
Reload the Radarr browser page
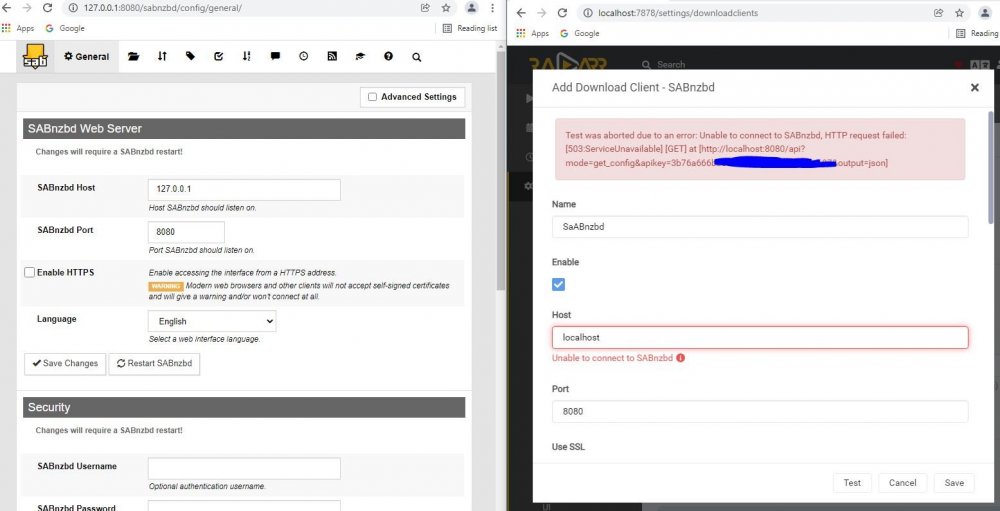coord(562,13)
